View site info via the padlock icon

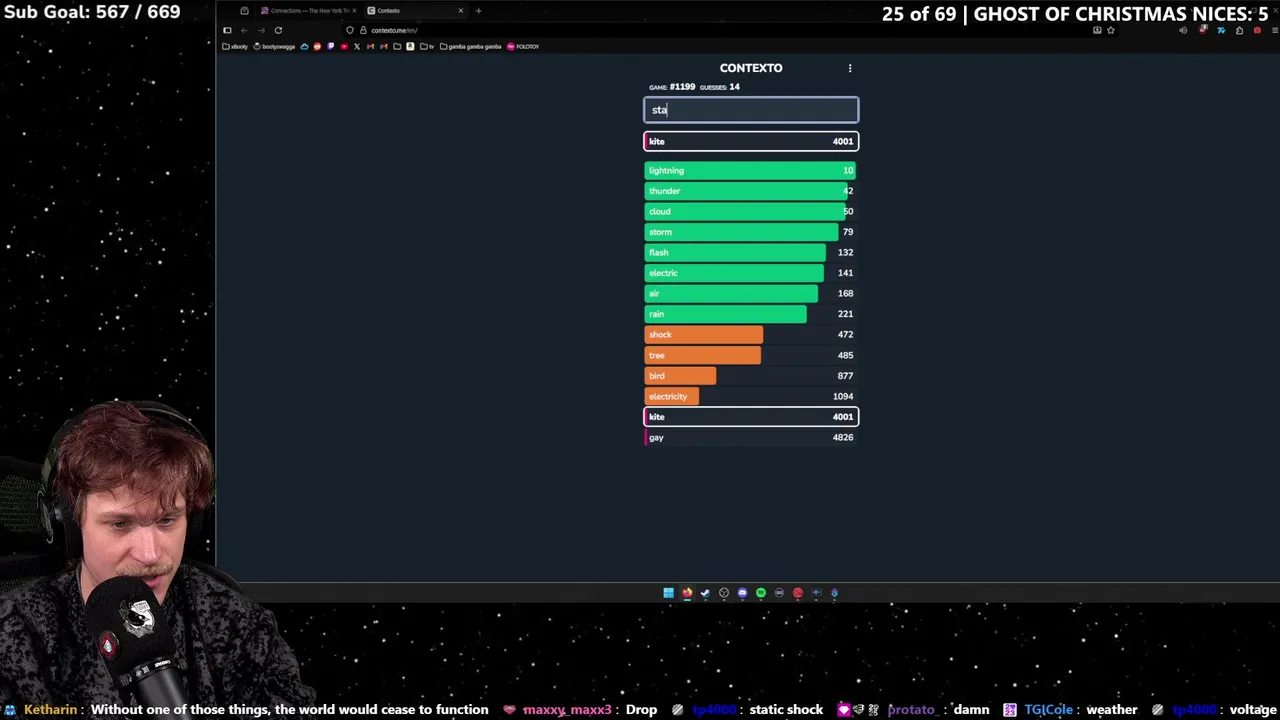[363, 30]
